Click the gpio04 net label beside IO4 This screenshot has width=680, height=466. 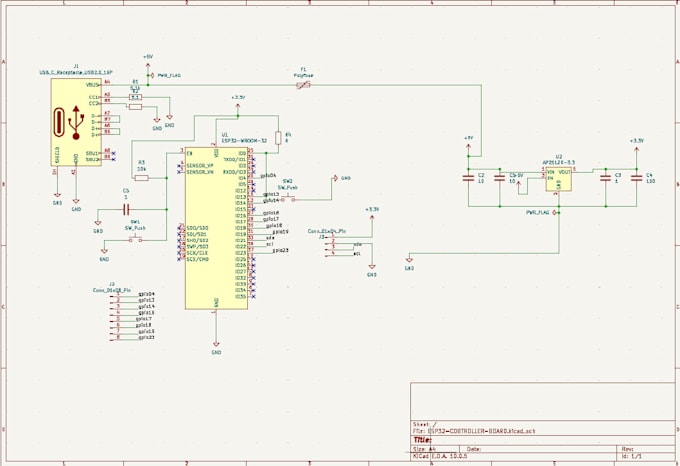pos(268,176)
